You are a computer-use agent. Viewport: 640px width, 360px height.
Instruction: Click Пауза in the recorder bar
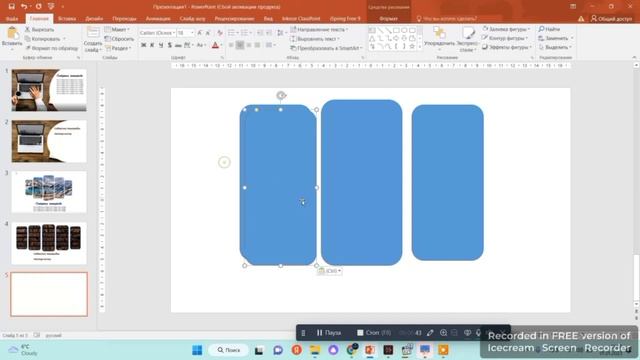point(329,333)
